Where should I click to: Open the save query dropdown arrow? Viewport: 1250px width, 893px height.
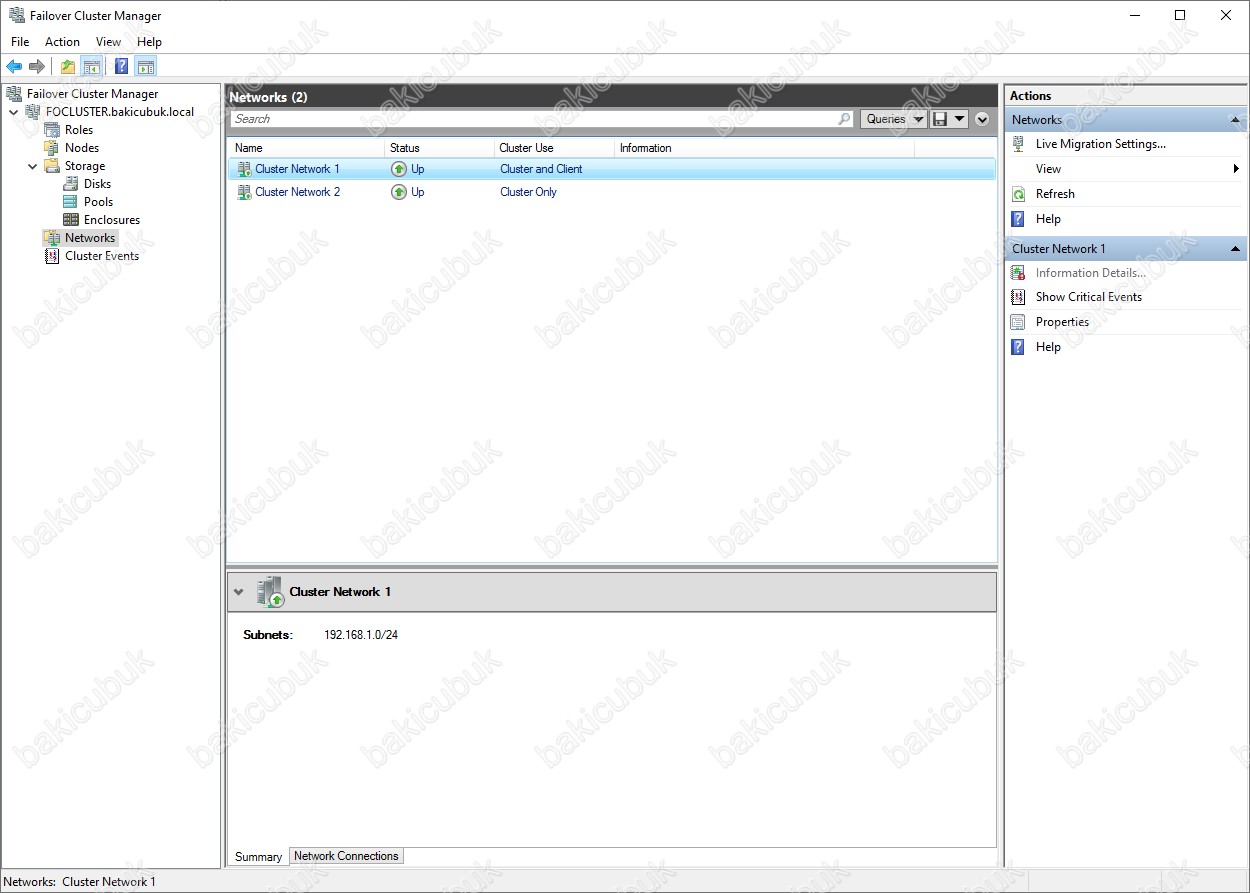point(960,119)
